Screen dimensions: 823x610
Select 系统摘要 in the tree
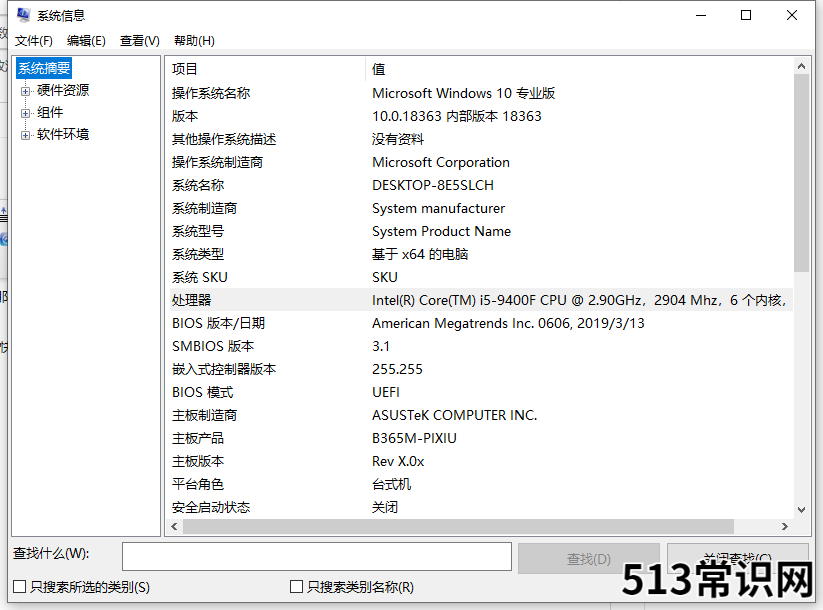point(44,68)
